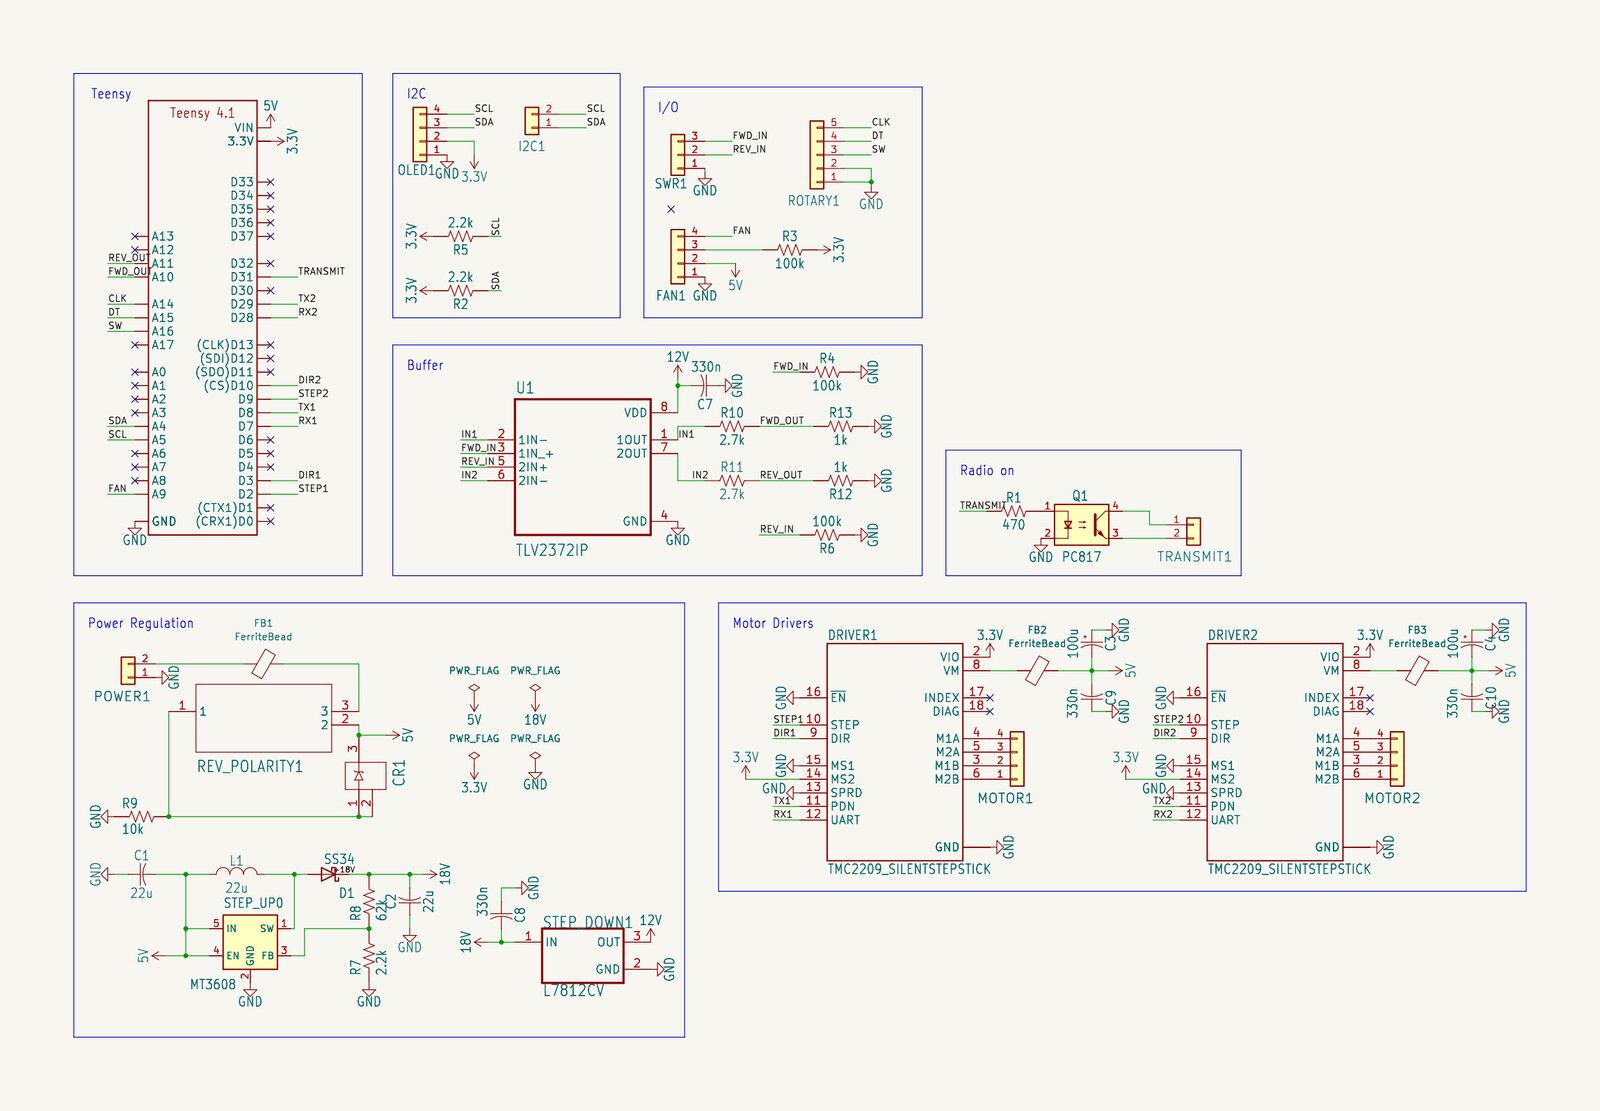Select the R1 470 ohm resistor

tap(1014, 511)
